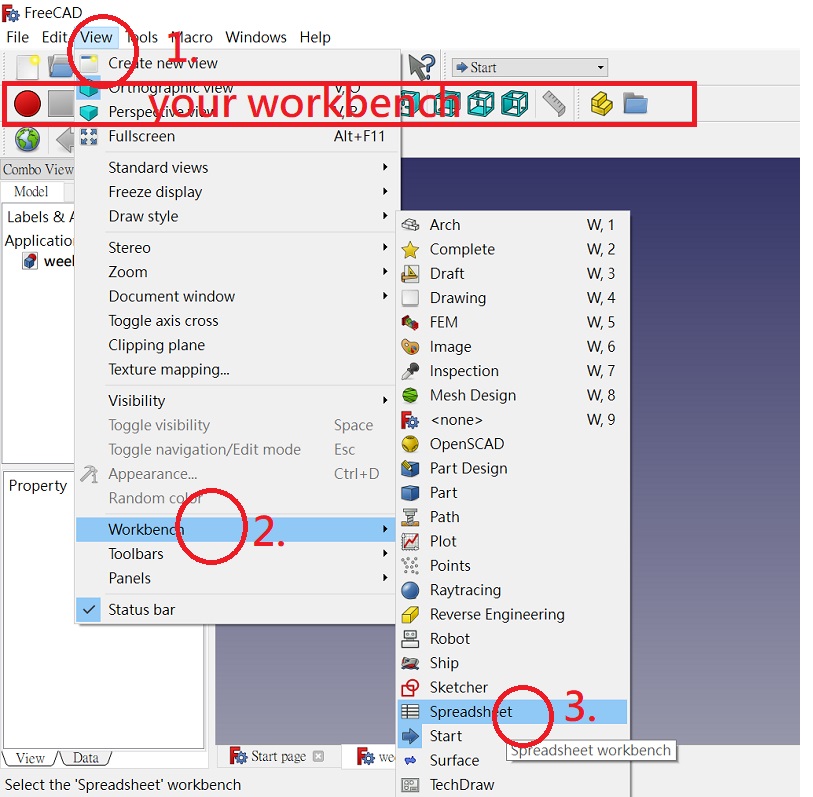Select the Reverse Engineering workbench
The width and height of the screenshot is (813, 797).
513,614
